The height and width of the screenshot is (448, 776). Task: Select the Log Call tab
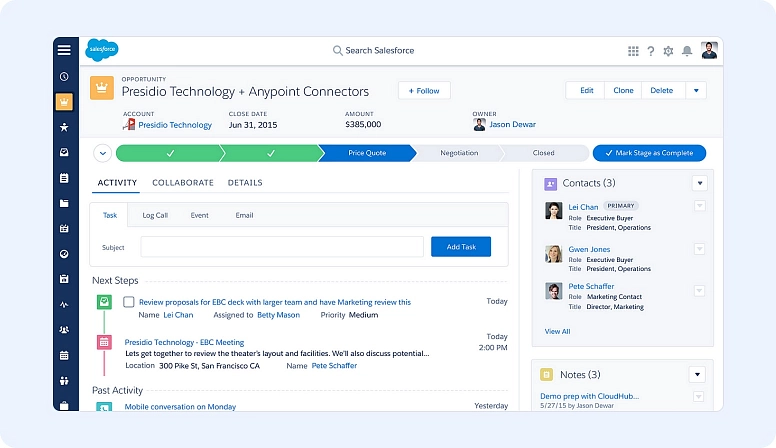(155, 215)
